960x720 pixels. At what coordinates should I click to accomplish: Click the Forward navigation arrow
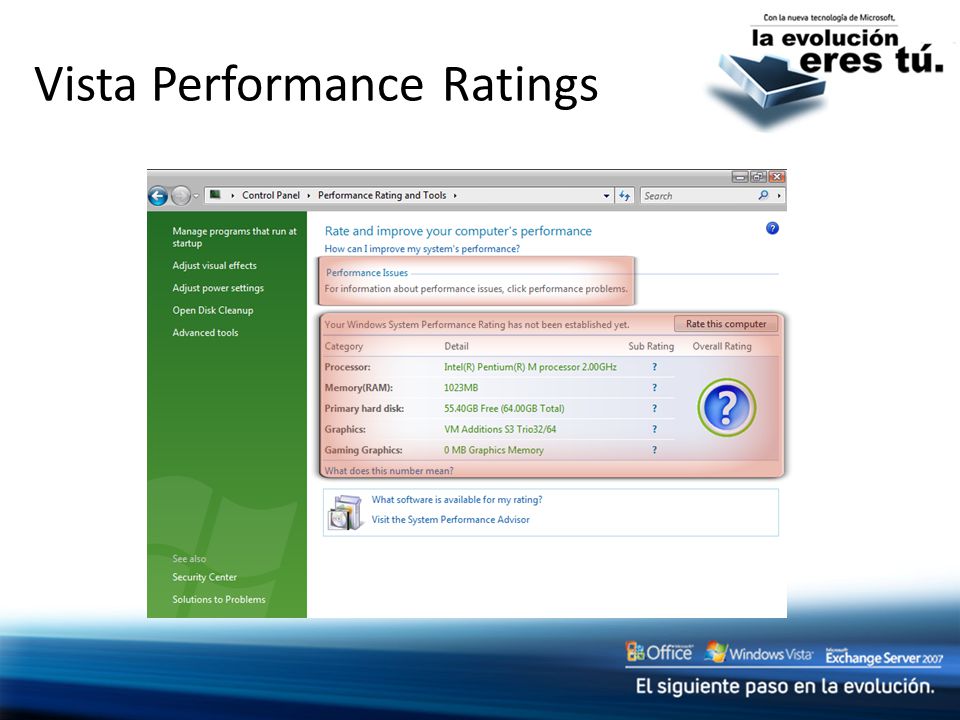pyautogui.click(x=181, y=196)
